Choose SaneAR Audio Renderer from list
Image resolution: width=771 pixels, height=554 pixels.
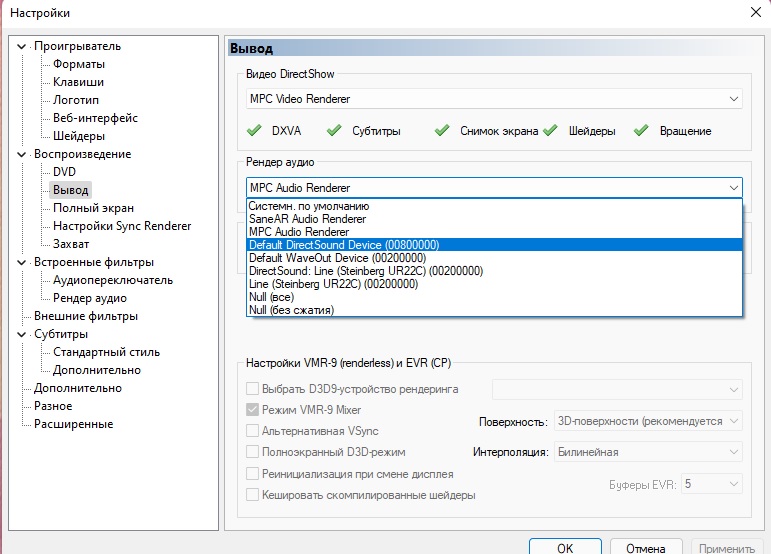pos(307,219)
